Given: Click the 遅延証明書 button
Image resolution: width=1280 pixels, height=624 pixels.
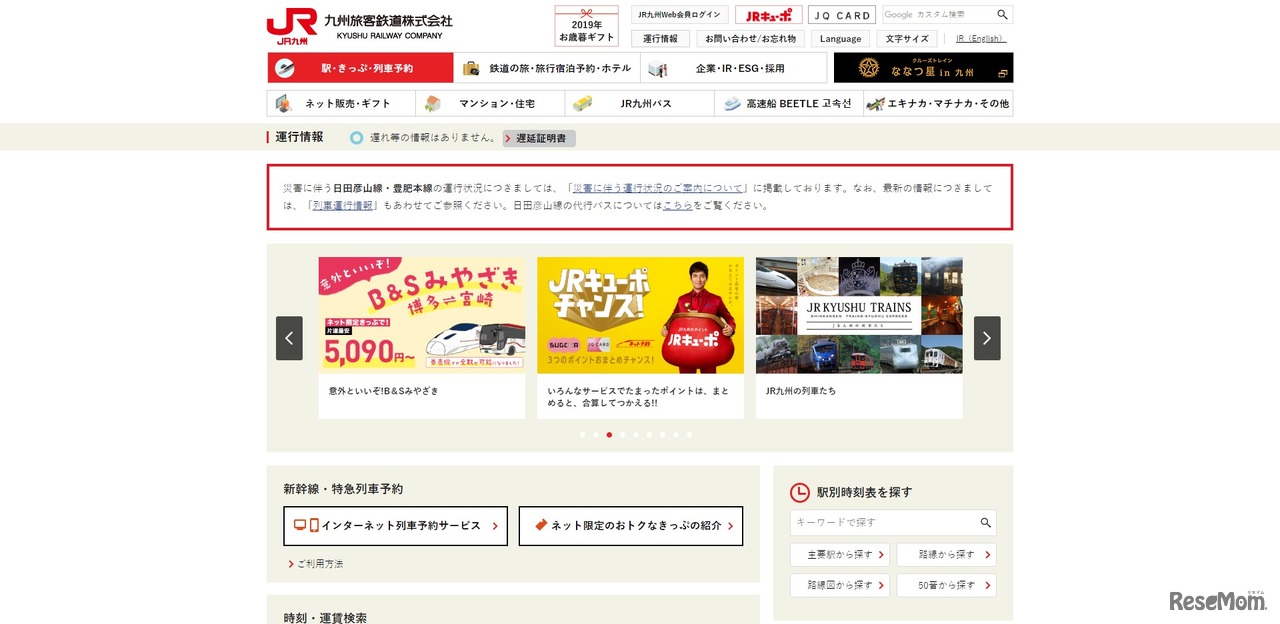Looking at the screenshot, I should (x=539, y=138).
